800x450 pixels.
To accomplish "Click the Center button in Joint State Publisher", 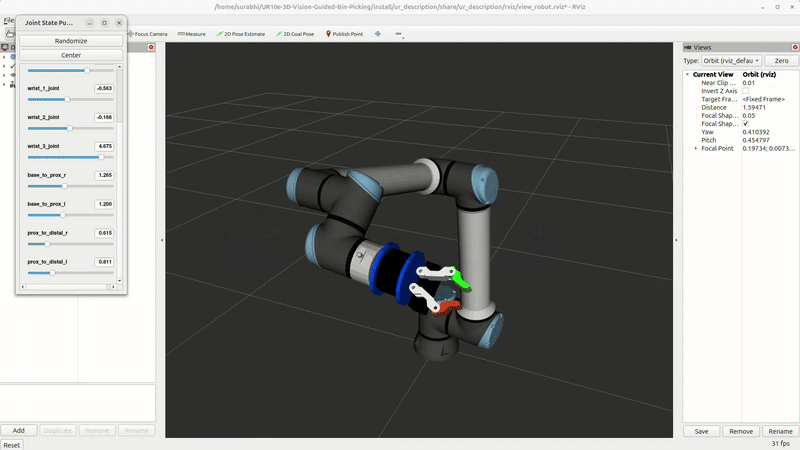I will (x=71, y=55).
